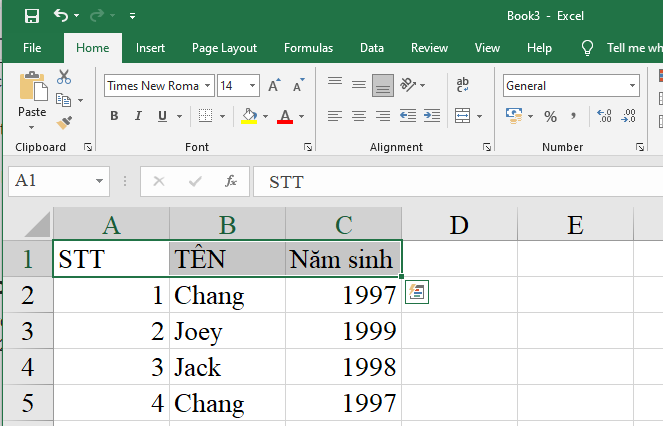Open the Review tab
Viewport: 663px width, 426px height.
429,48
